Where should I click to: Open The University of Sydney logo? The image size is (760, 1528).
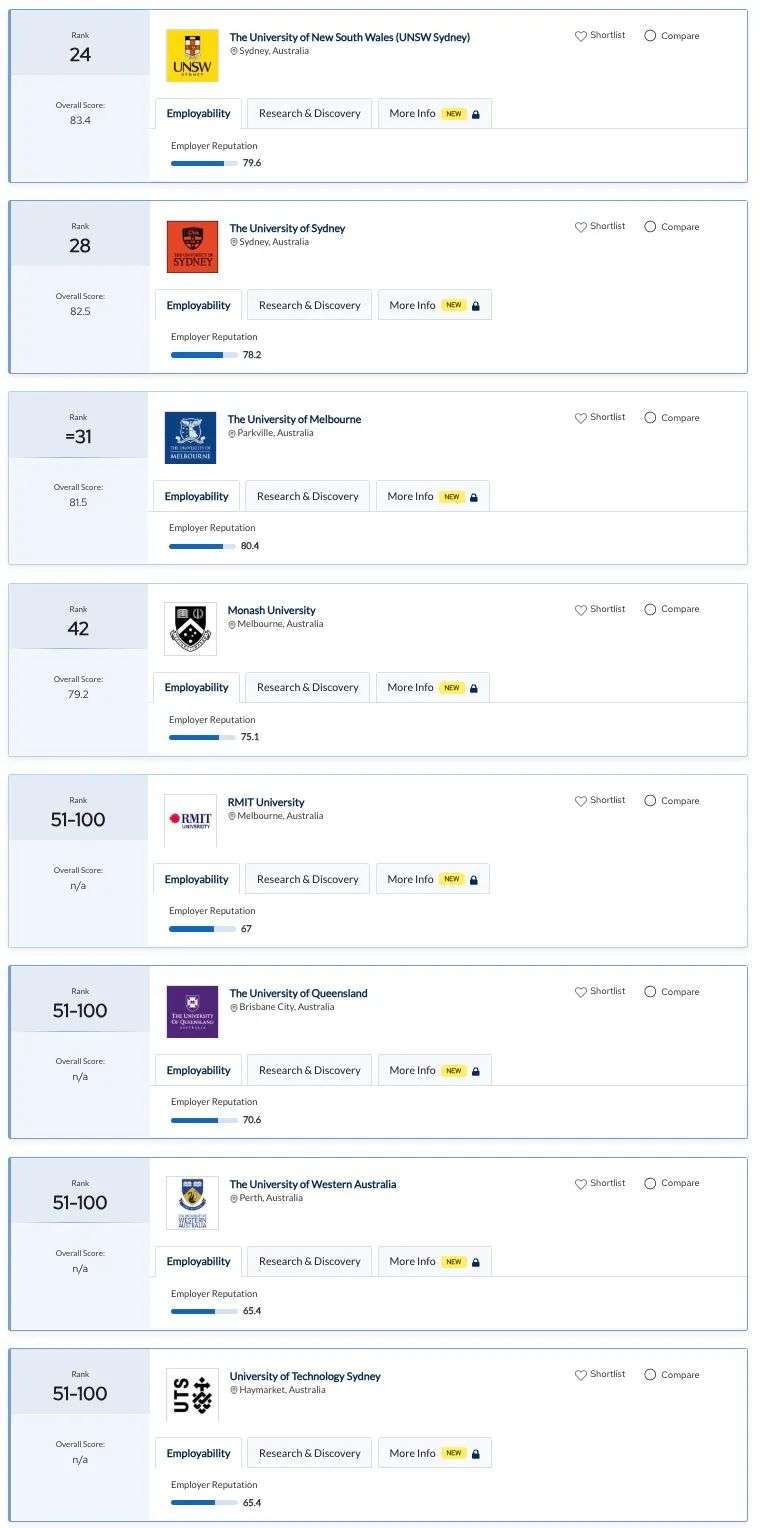192,247
